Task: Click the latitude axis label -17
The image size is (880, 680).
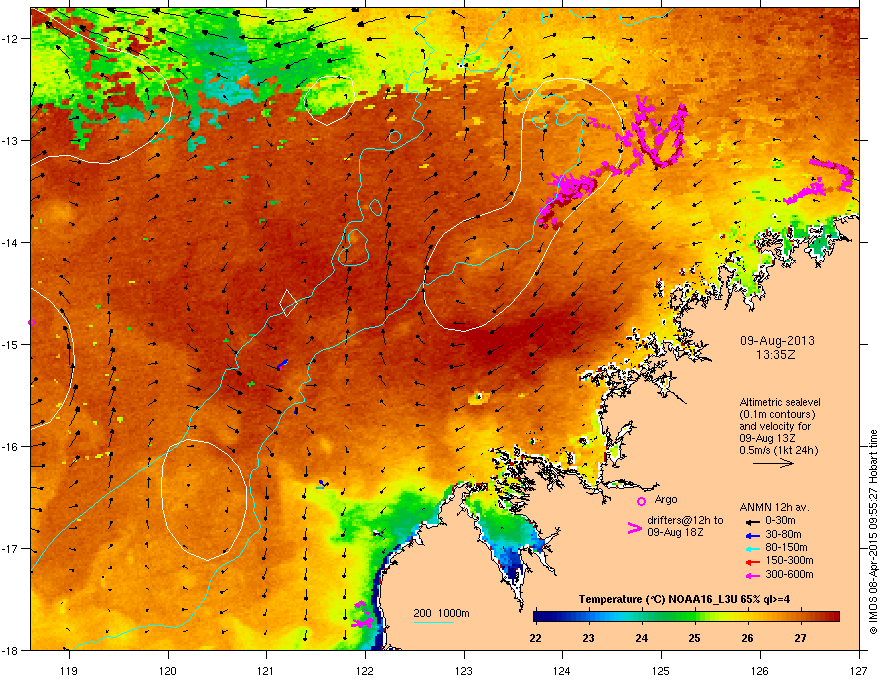Action: tap(10, 549)
